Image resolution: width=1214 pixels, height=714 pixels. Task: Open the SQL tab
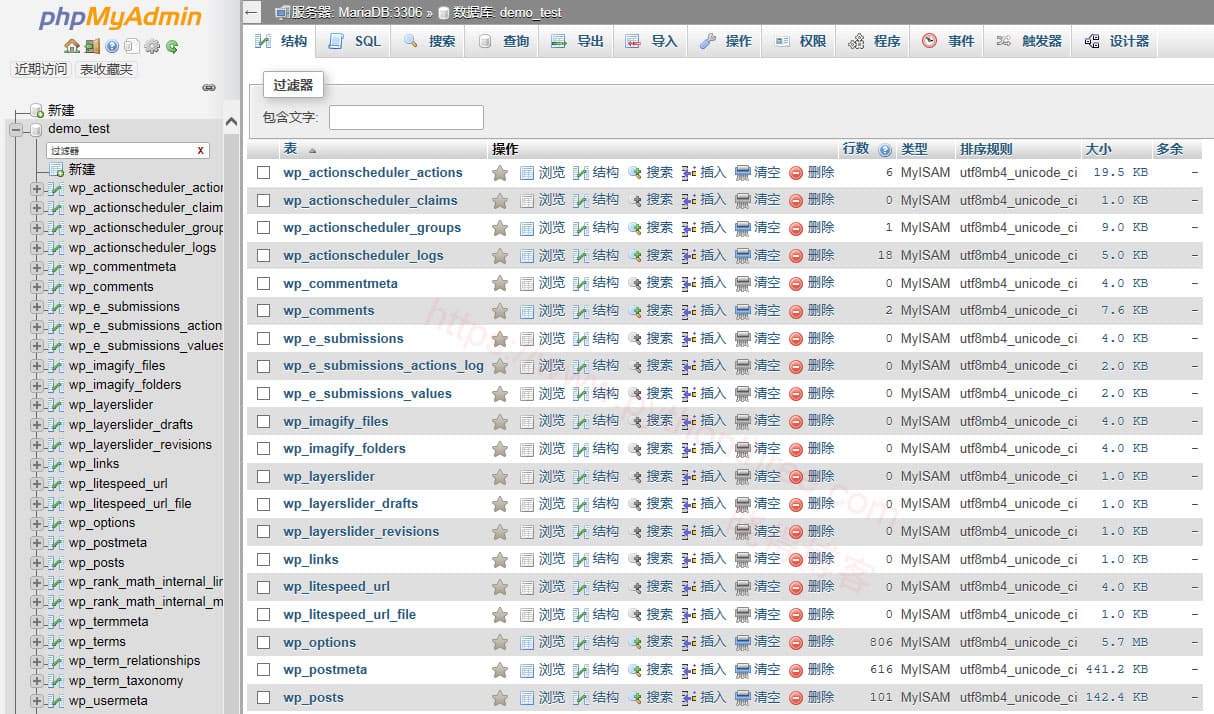point(355,41)
